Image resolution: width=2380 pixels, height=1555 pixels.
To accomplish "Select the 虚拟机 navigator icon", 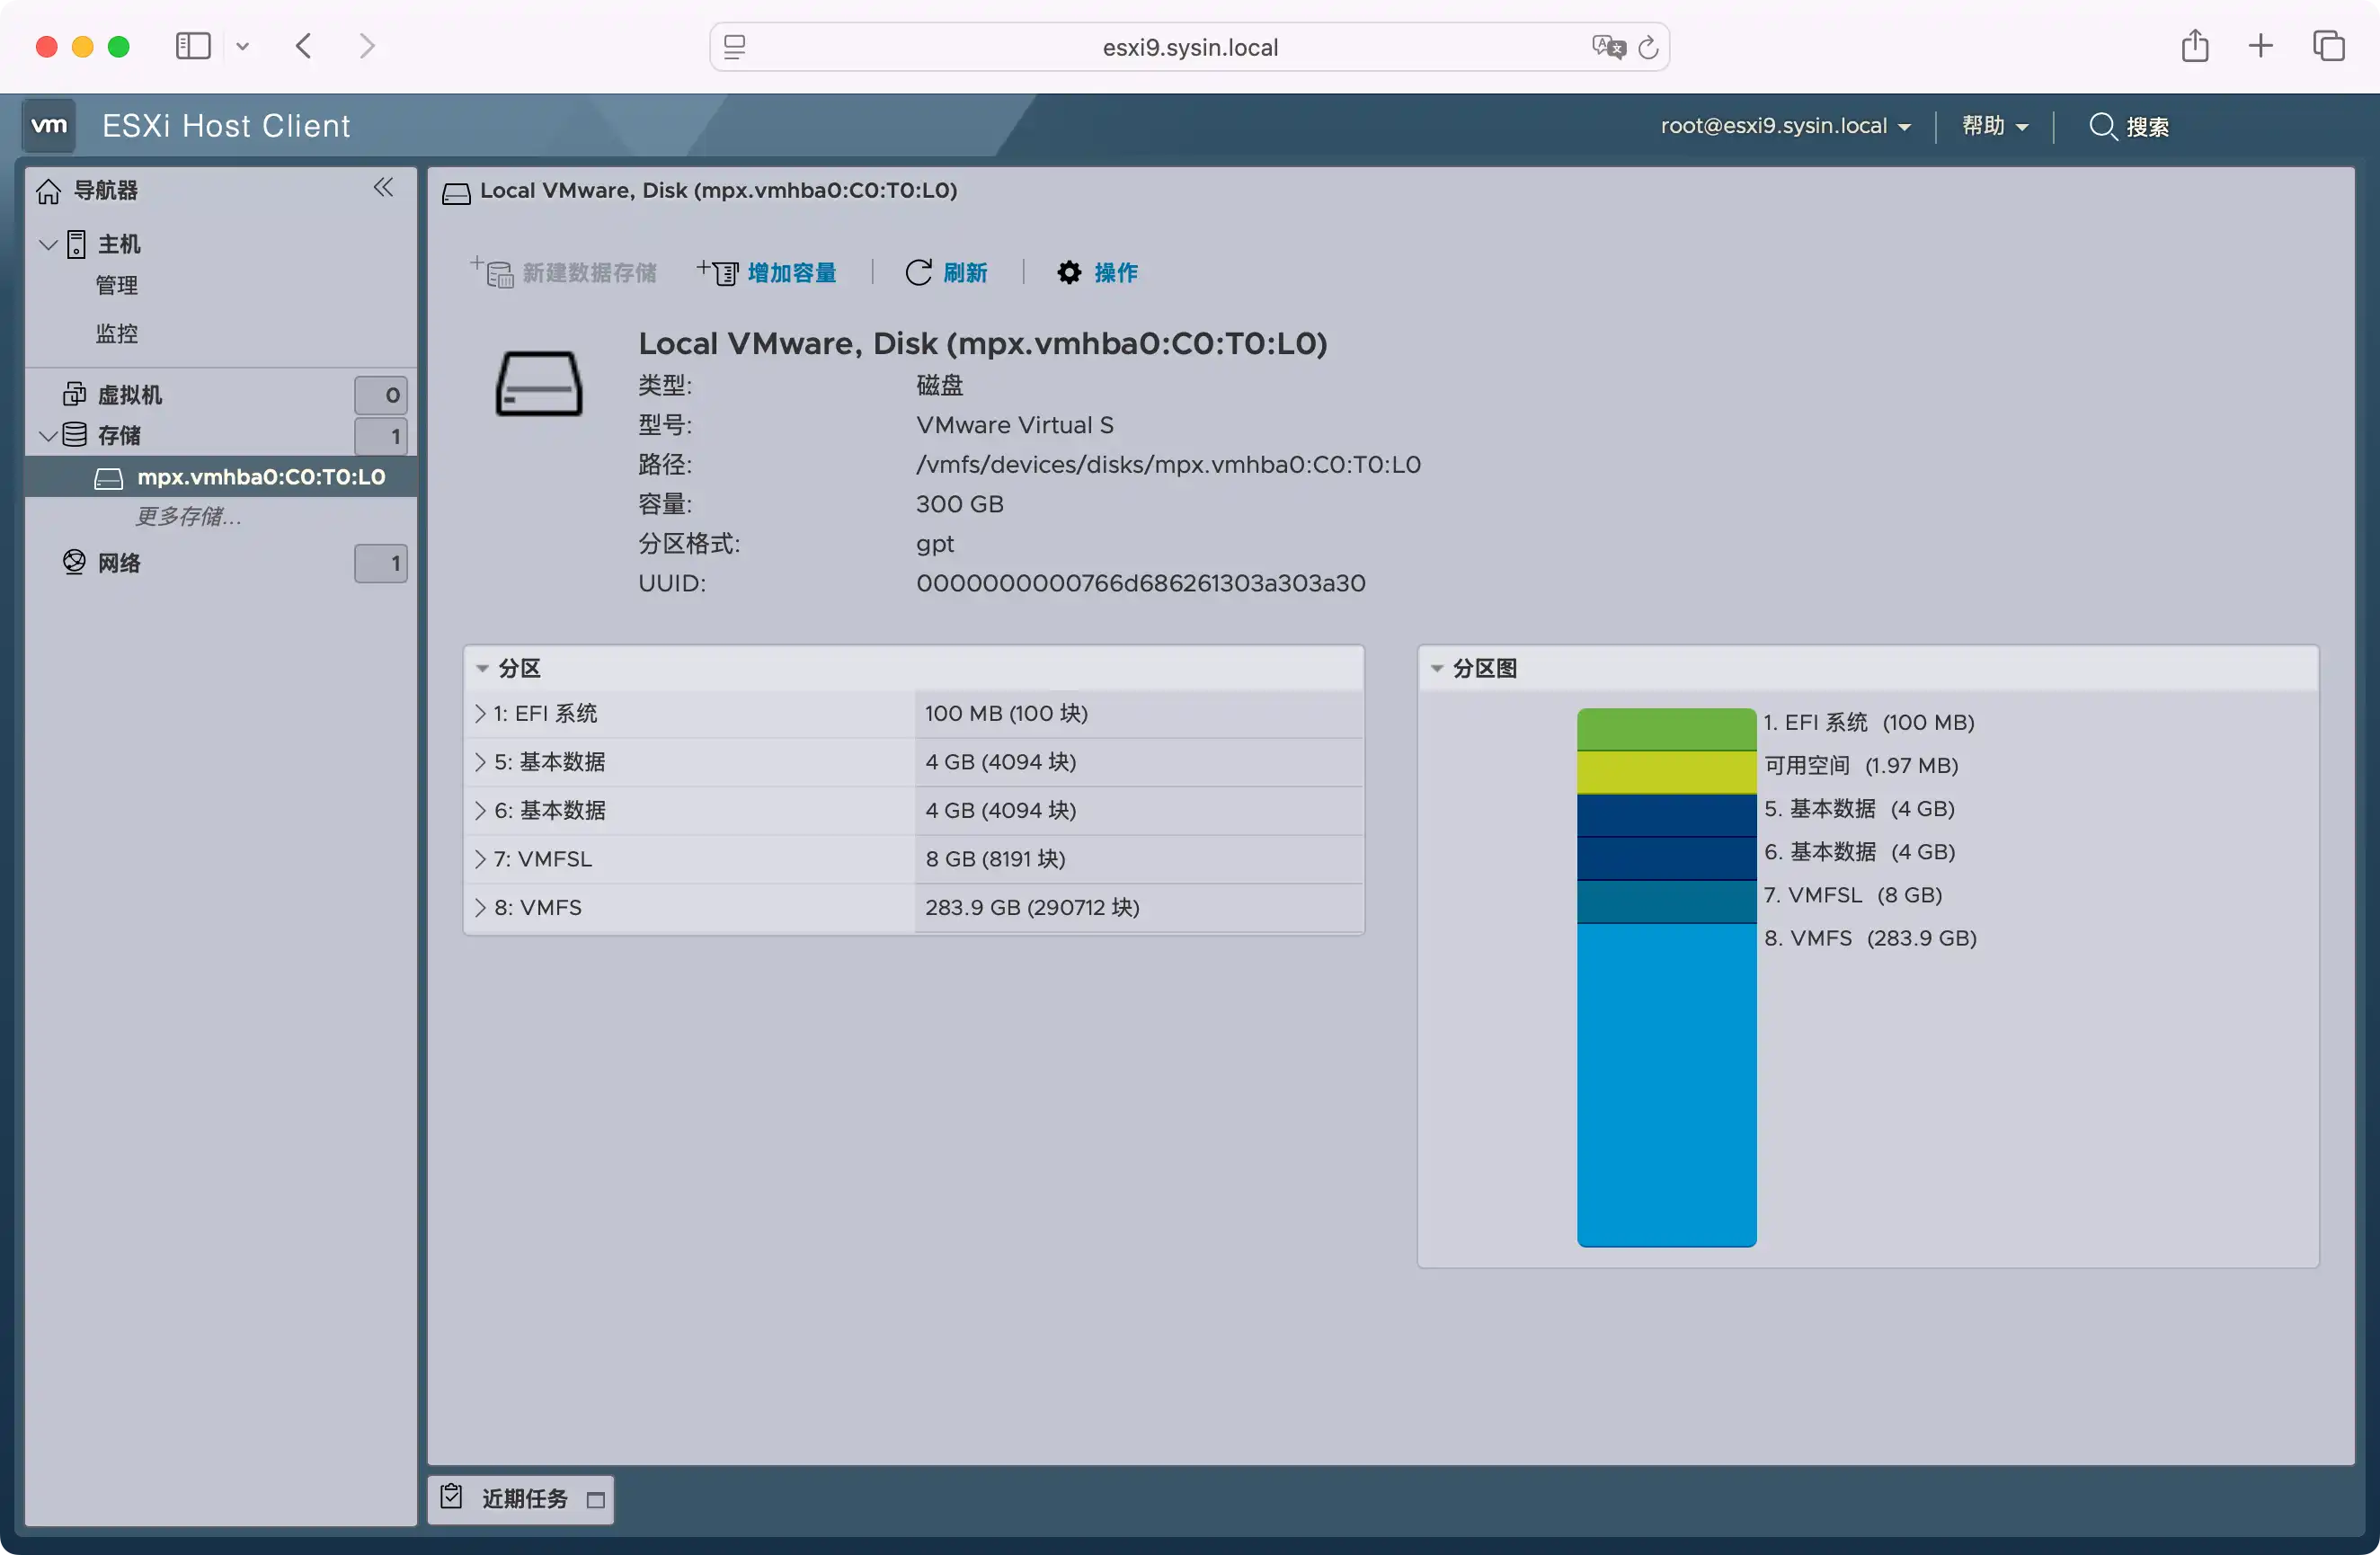I will (75, 394).
